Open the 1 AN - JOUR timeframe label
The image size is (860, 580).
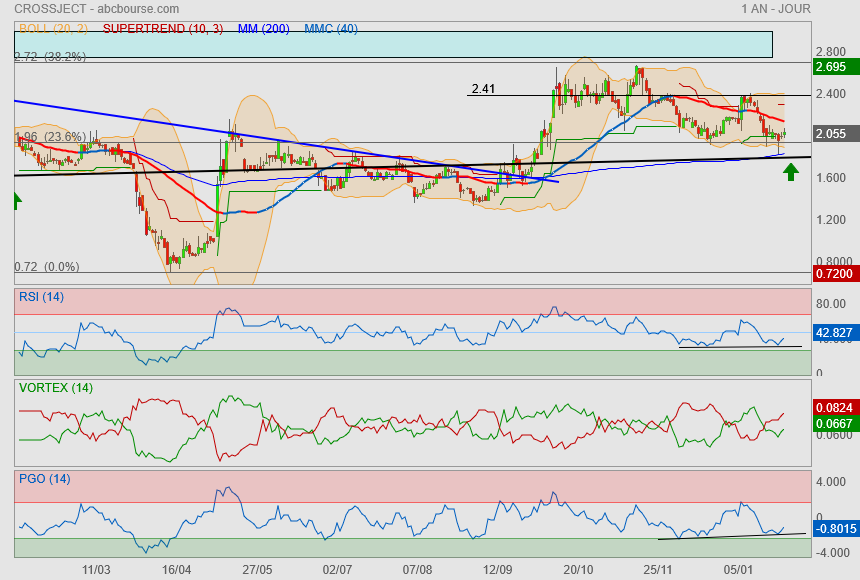(x=775, y=9)
